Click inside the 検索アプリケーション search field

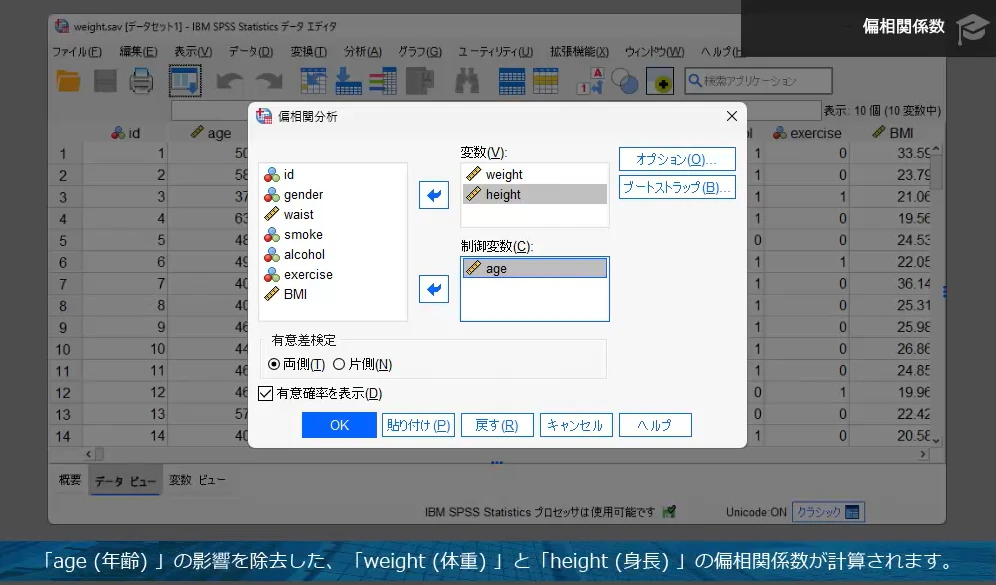(760, 80)
